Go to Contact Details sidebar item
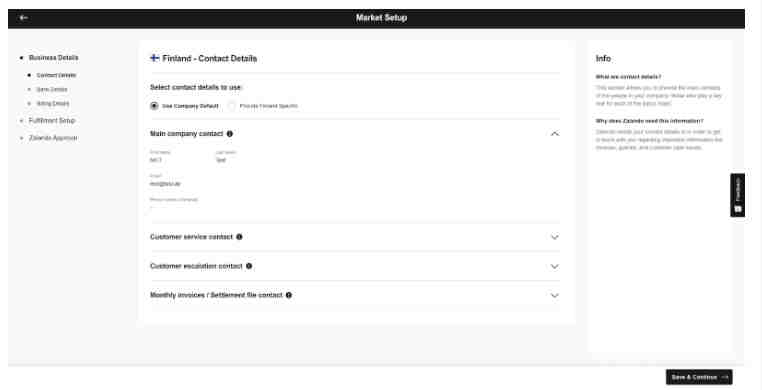This screenshot has height=390, width=762. tap(56, 75)
